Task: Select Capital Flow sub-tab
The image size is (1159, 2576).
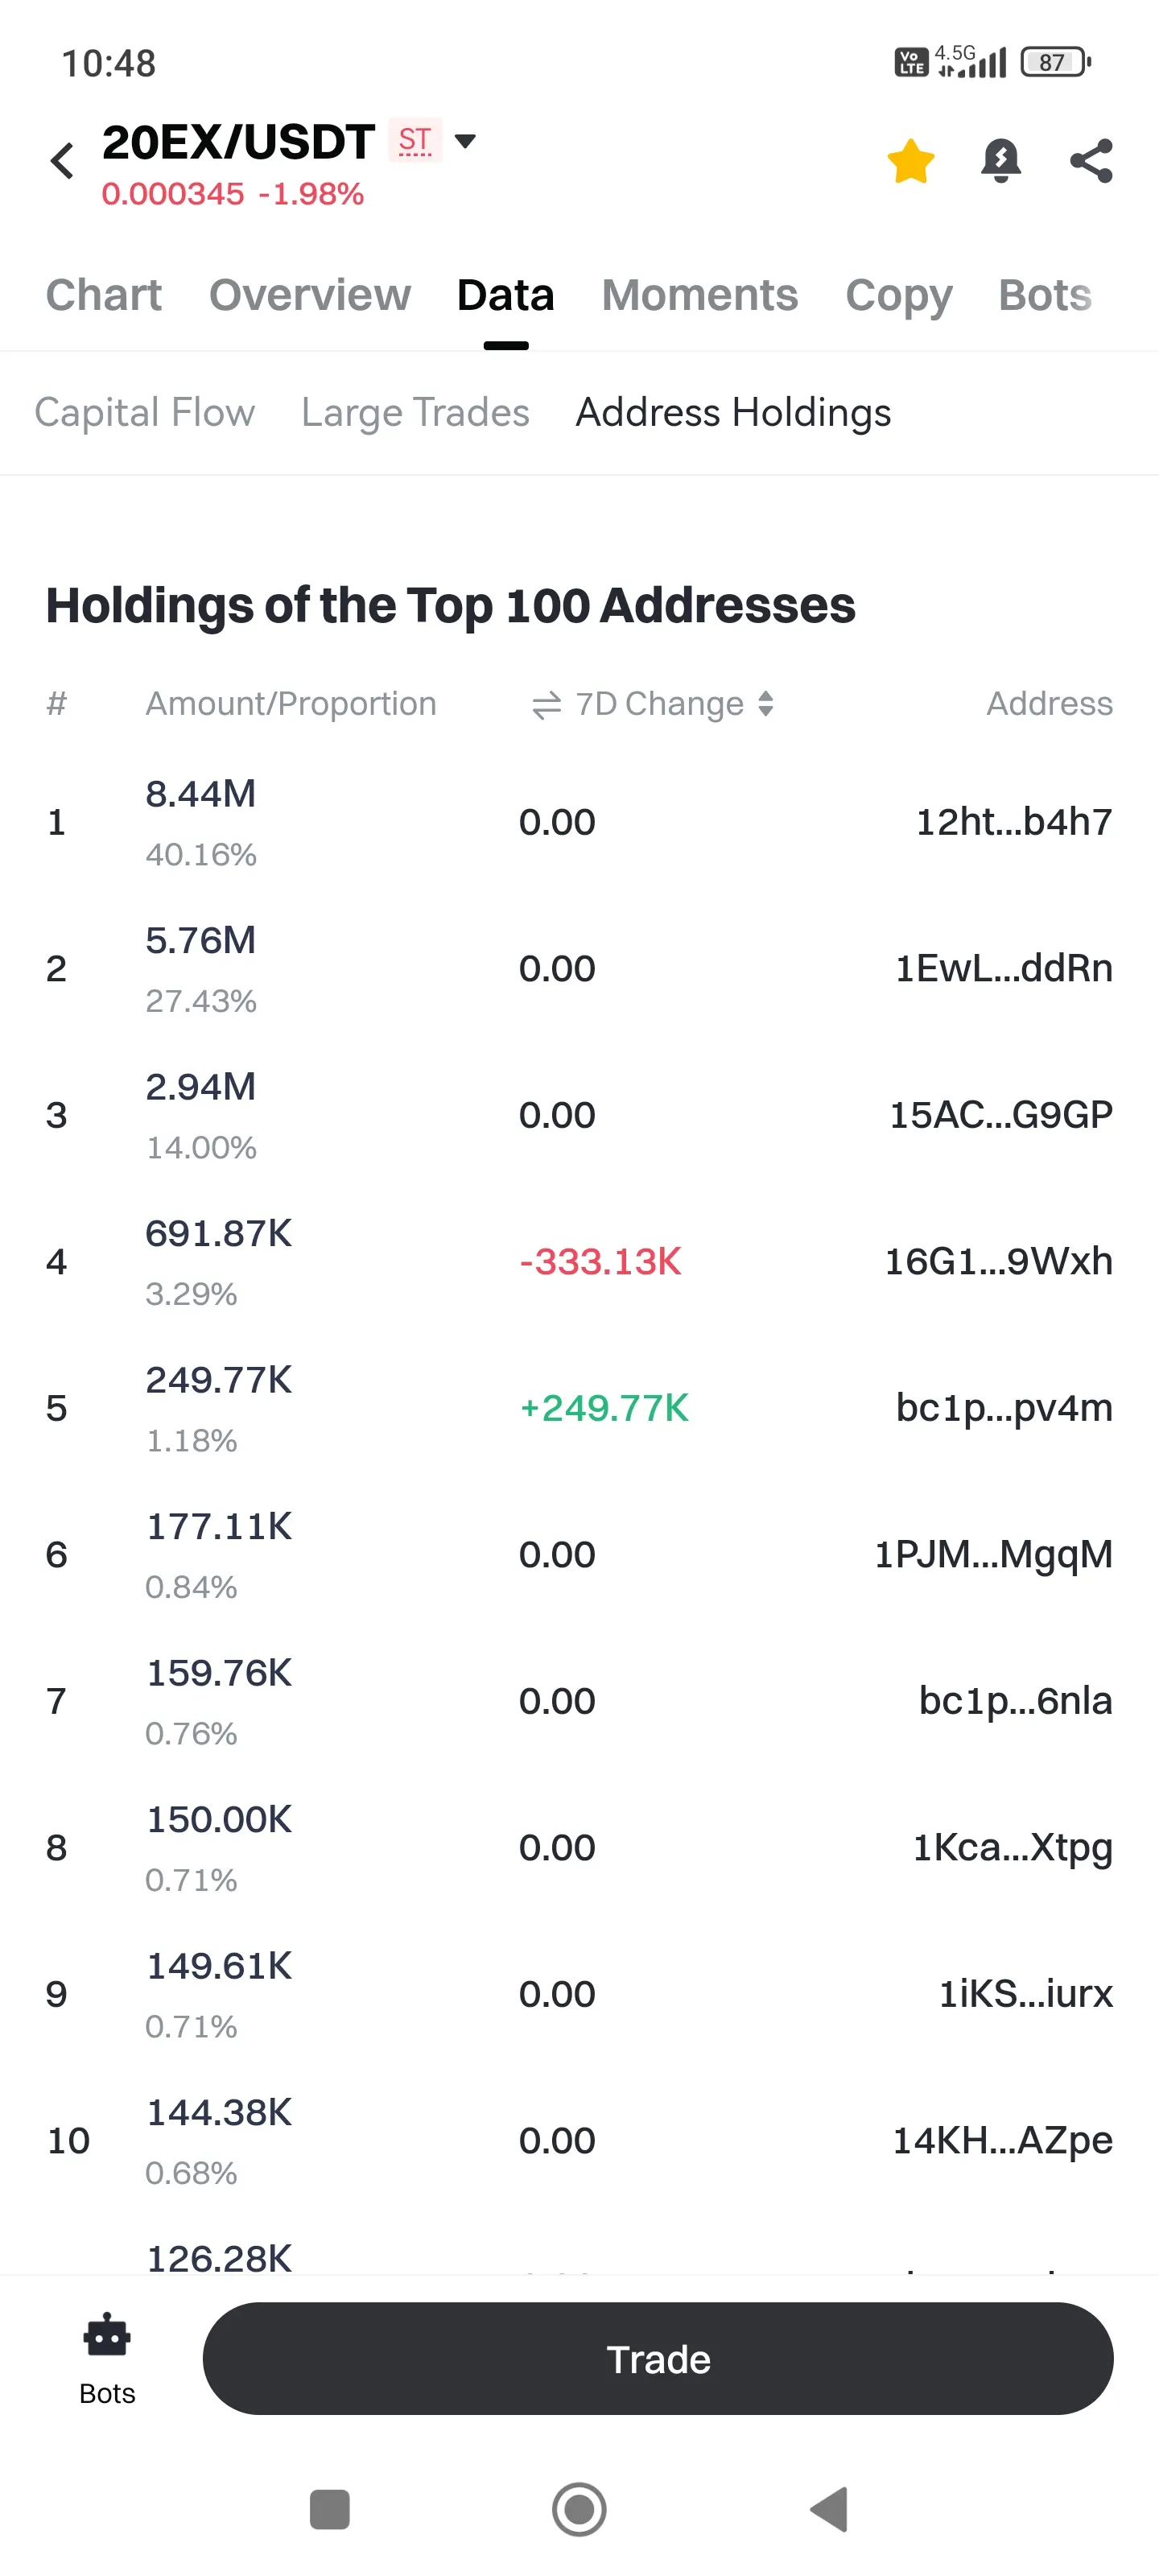Action: pos(145,413)
